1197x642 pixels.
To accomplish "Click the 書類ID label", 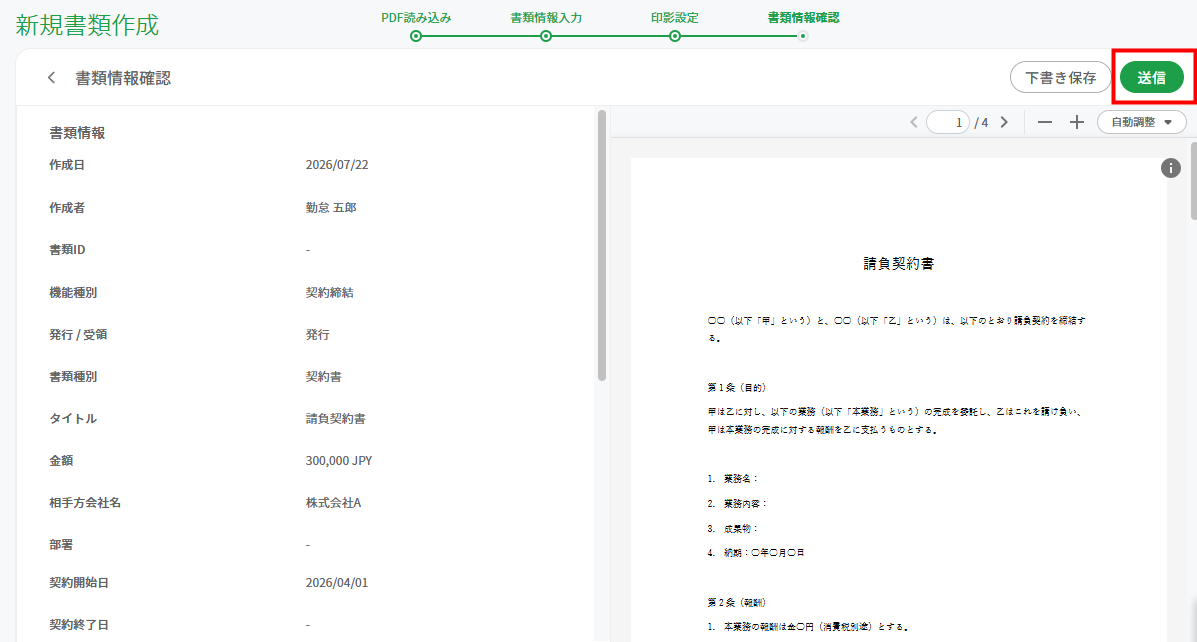I will tap(67, 250).
